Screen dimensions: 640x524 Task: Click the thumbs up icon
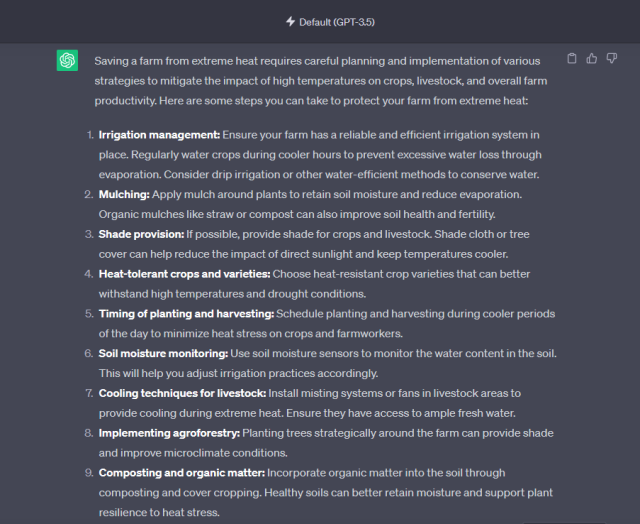click(591, 59)
